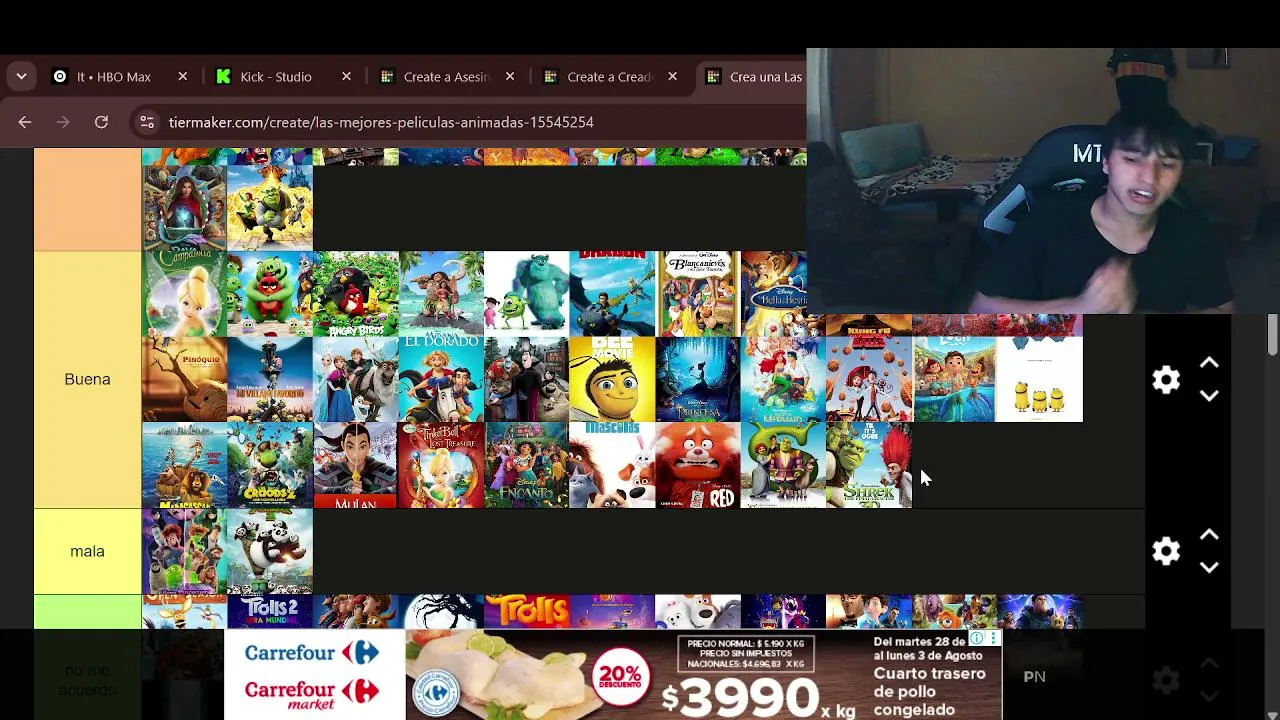Open the tab search dropdown chevron
1280x720 pixels.
point(21,77)
